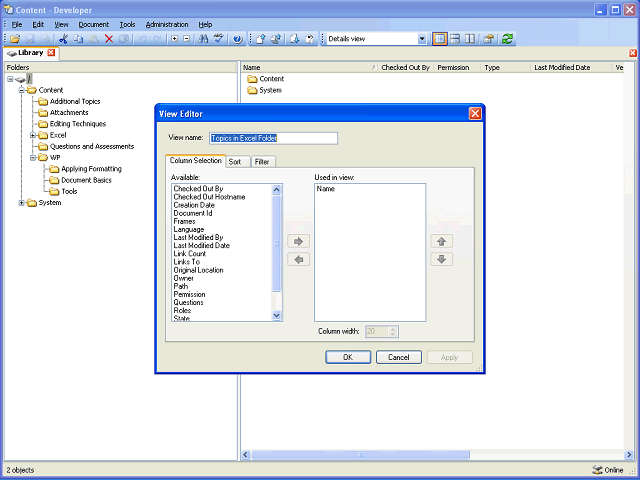Click the green Refresh toolbar icon
Image resolution: width=640 pixels, height=480 pixels.
(507, 39)
